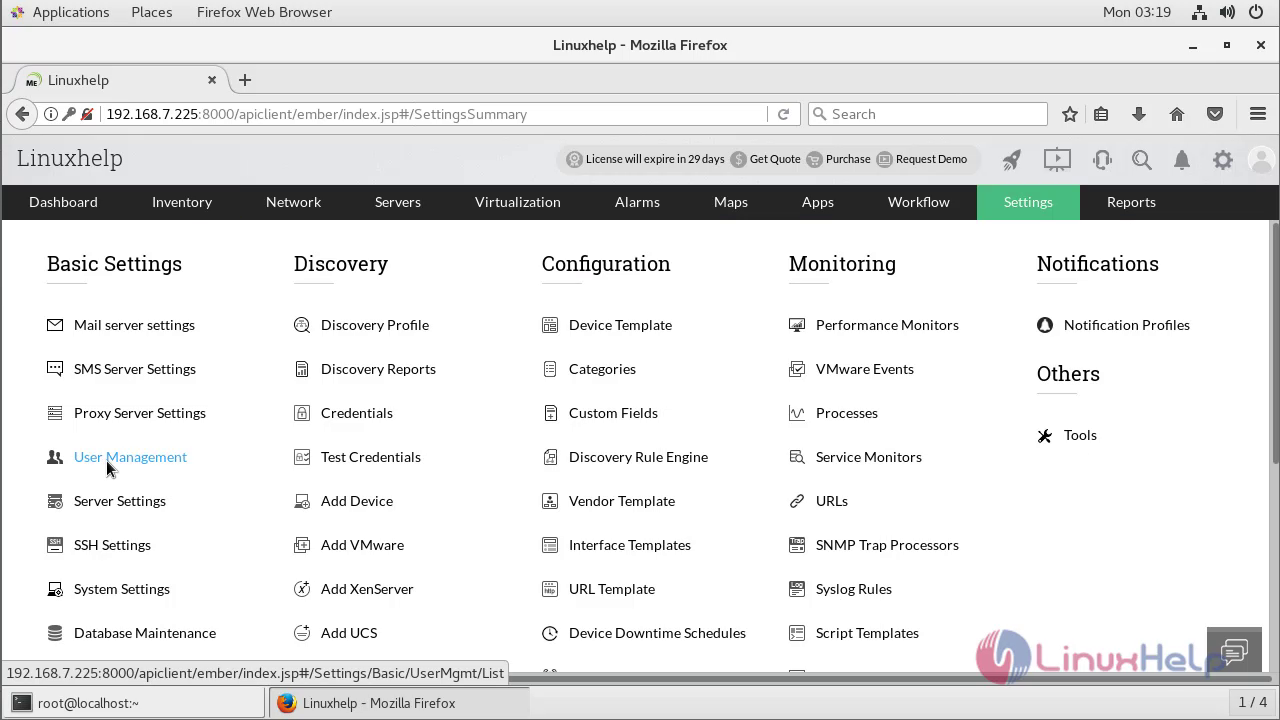The image size is (1280, 720).
Task: Click the URLs chain link icon
Action: click(x=797, y=501)
